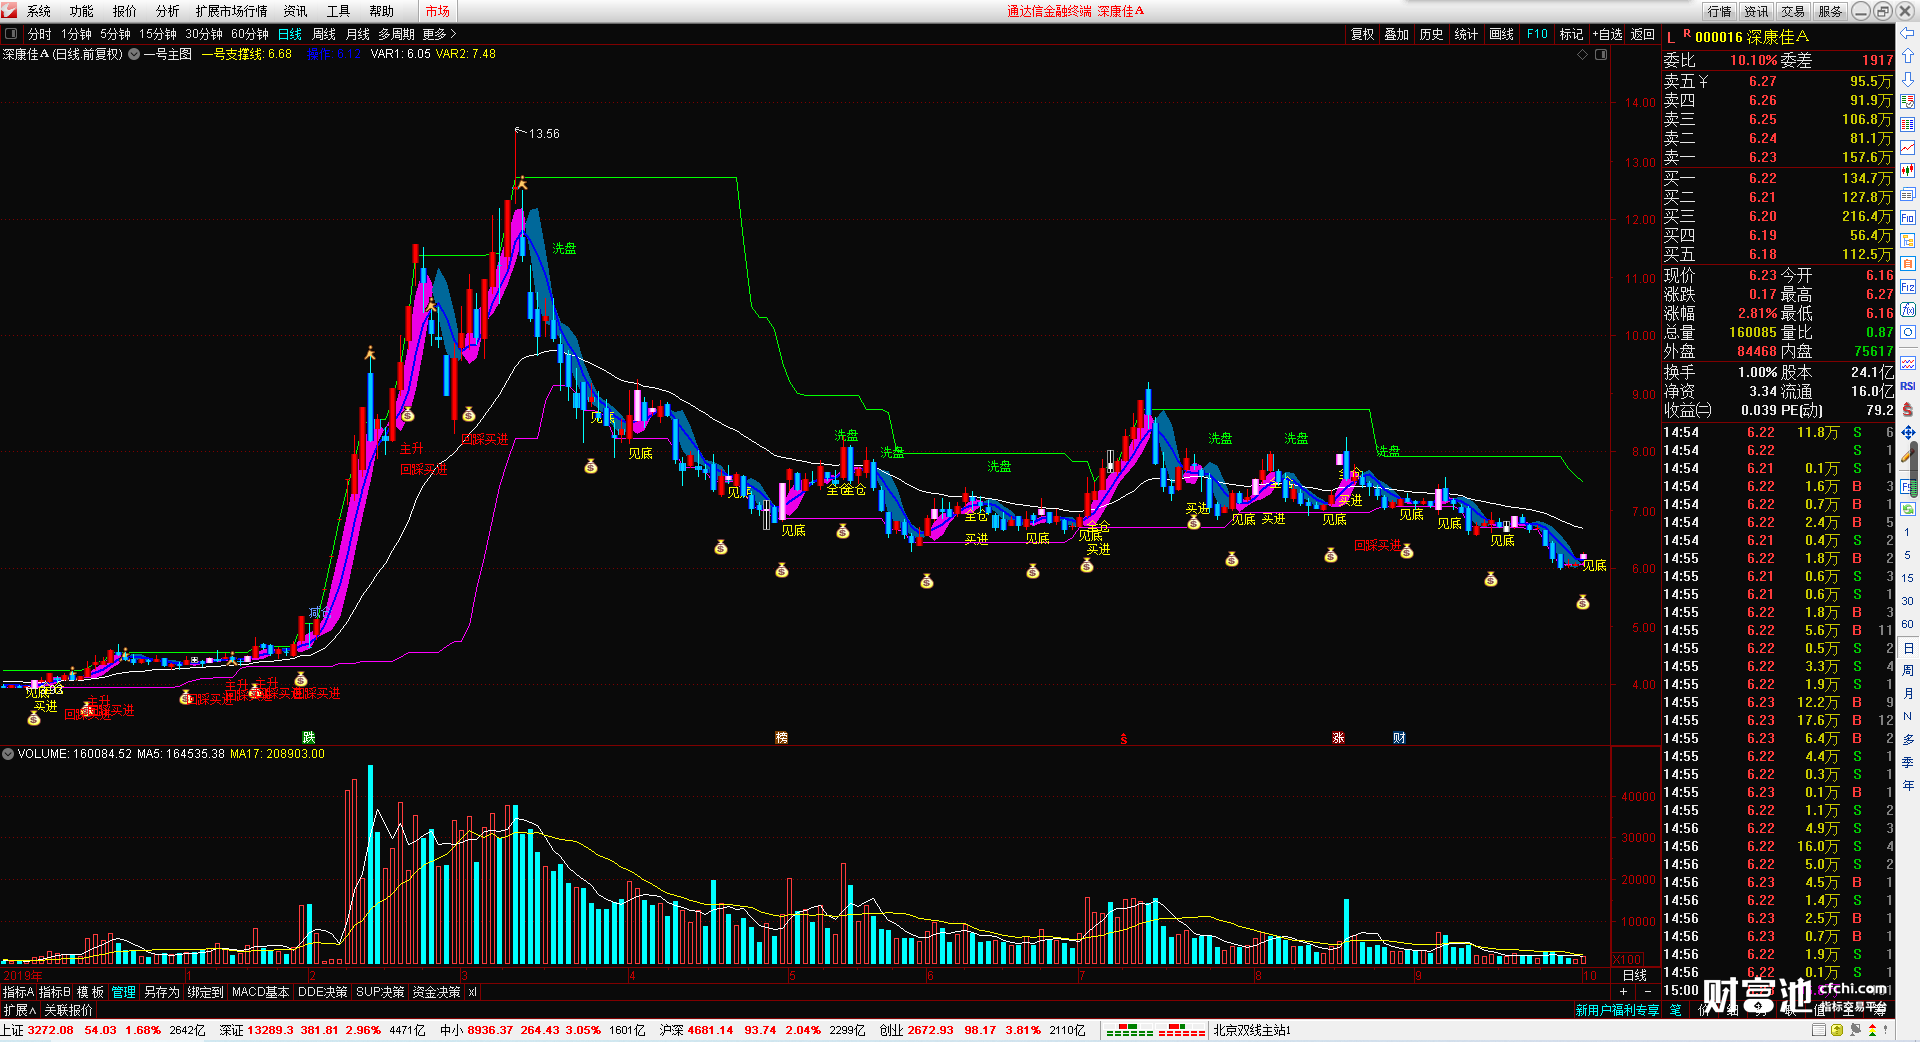Click the 涨 info marker below chart
Viewport: 1920px width, 1042px height.
1338,738
